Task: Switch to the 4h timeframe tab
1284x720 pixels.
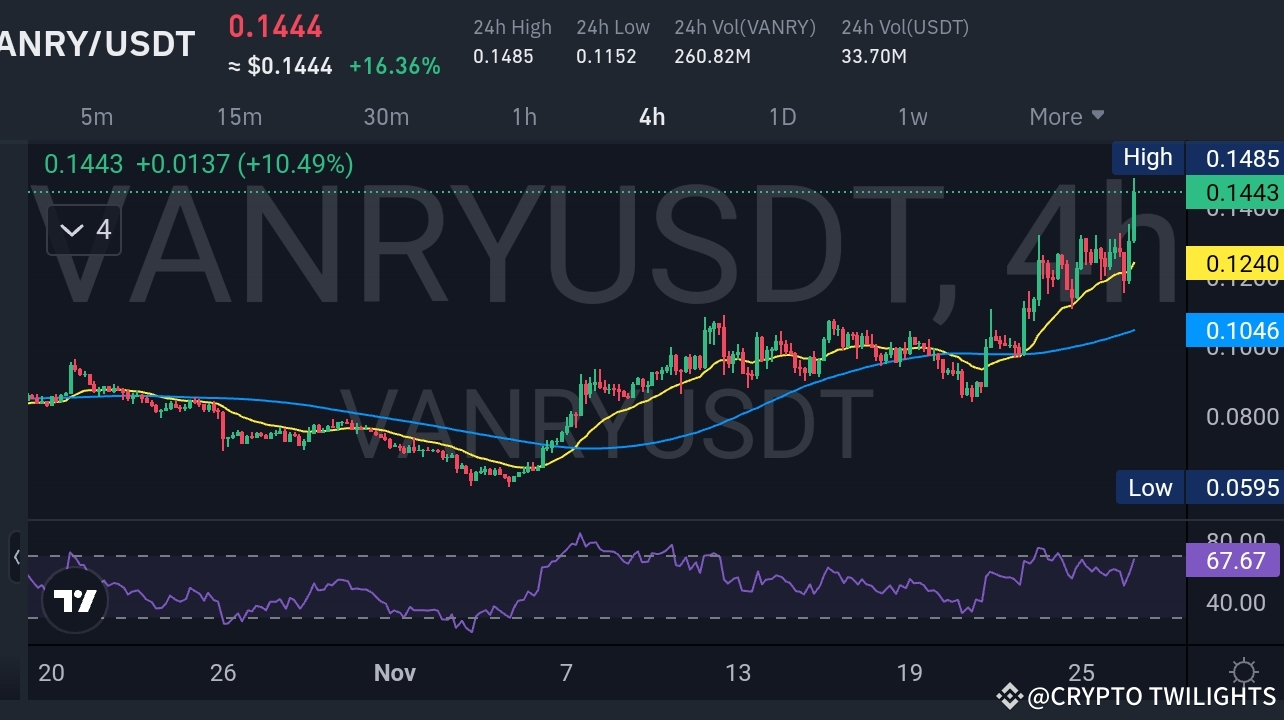Action: pos(651,117)
